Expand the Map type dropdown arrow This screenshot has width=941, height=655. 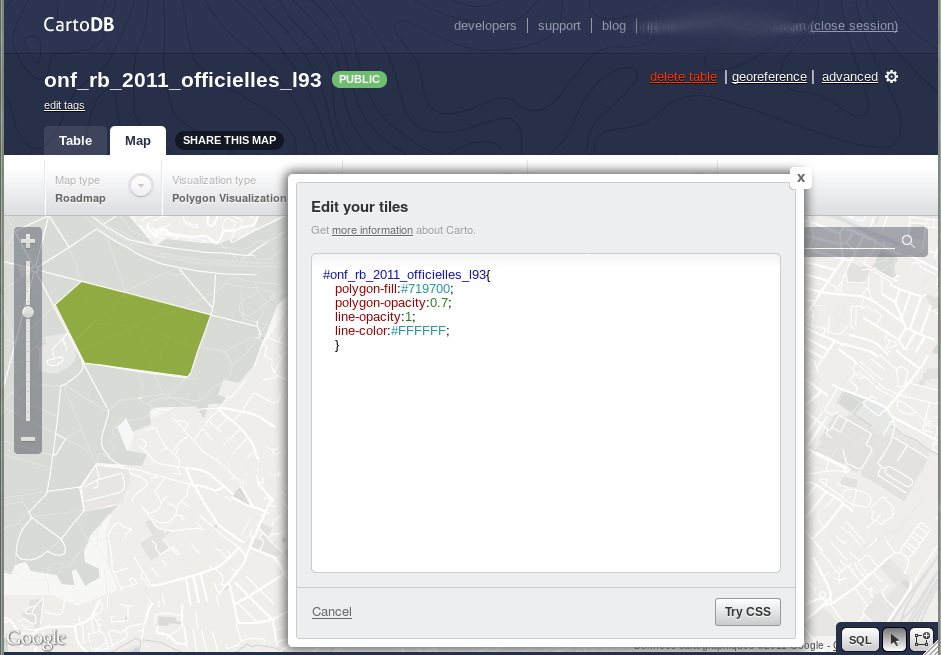141,186
